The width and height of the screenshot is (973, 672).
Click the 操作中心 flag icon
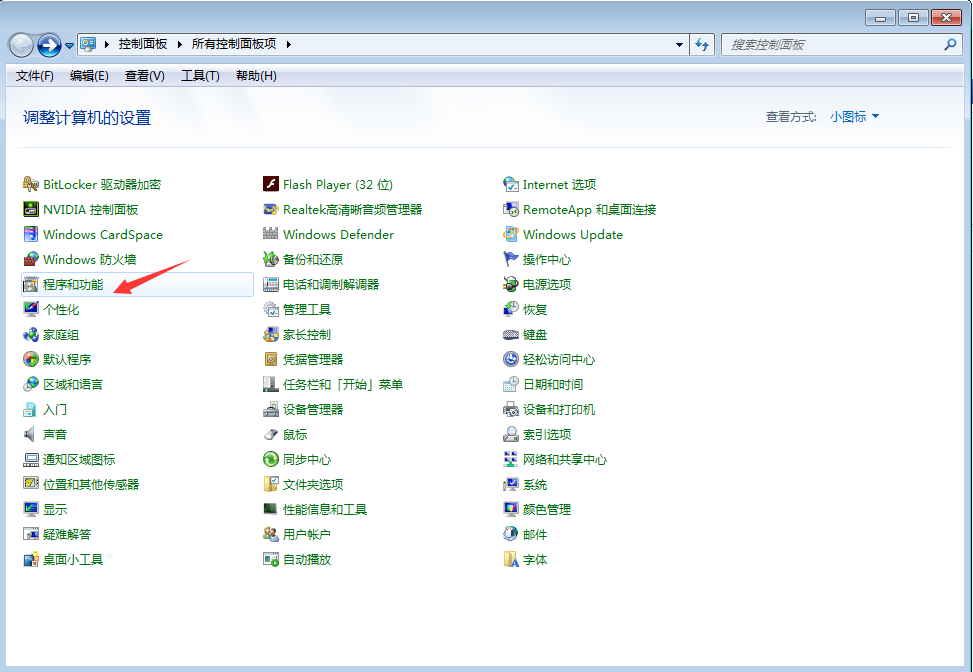pyautogui.click(x=510, y=259)
